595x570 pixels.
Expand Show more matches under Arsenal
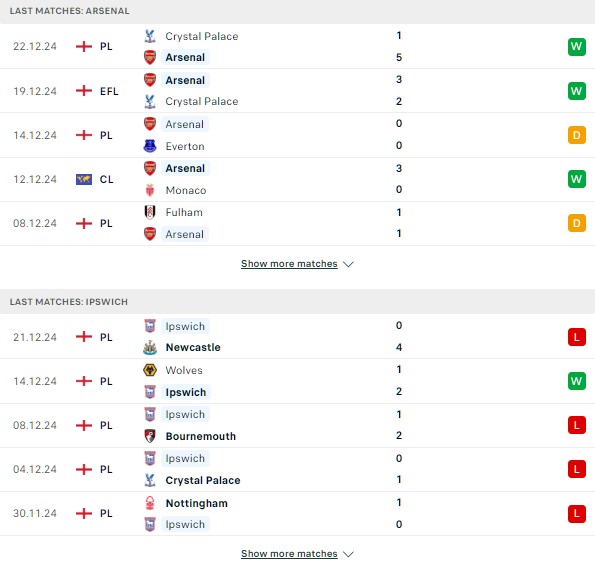click(x=289, y=264)
